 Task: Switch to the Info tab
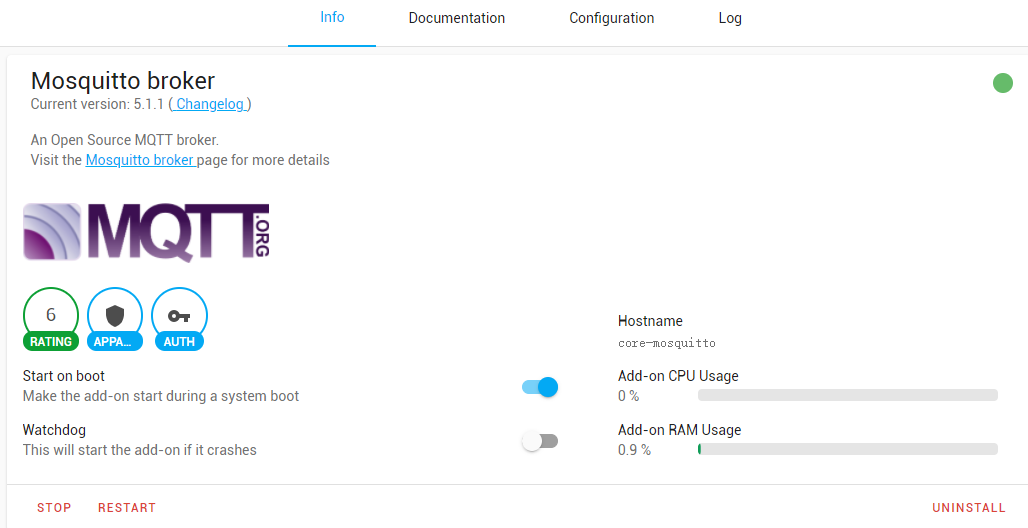coord(332,18)
